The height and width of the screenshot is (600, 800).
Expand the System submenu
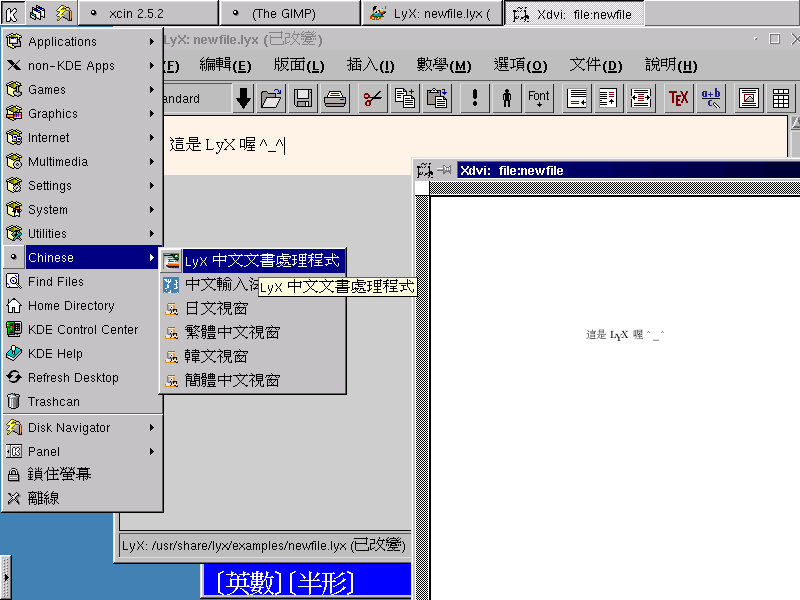click(x=83, y=209)
